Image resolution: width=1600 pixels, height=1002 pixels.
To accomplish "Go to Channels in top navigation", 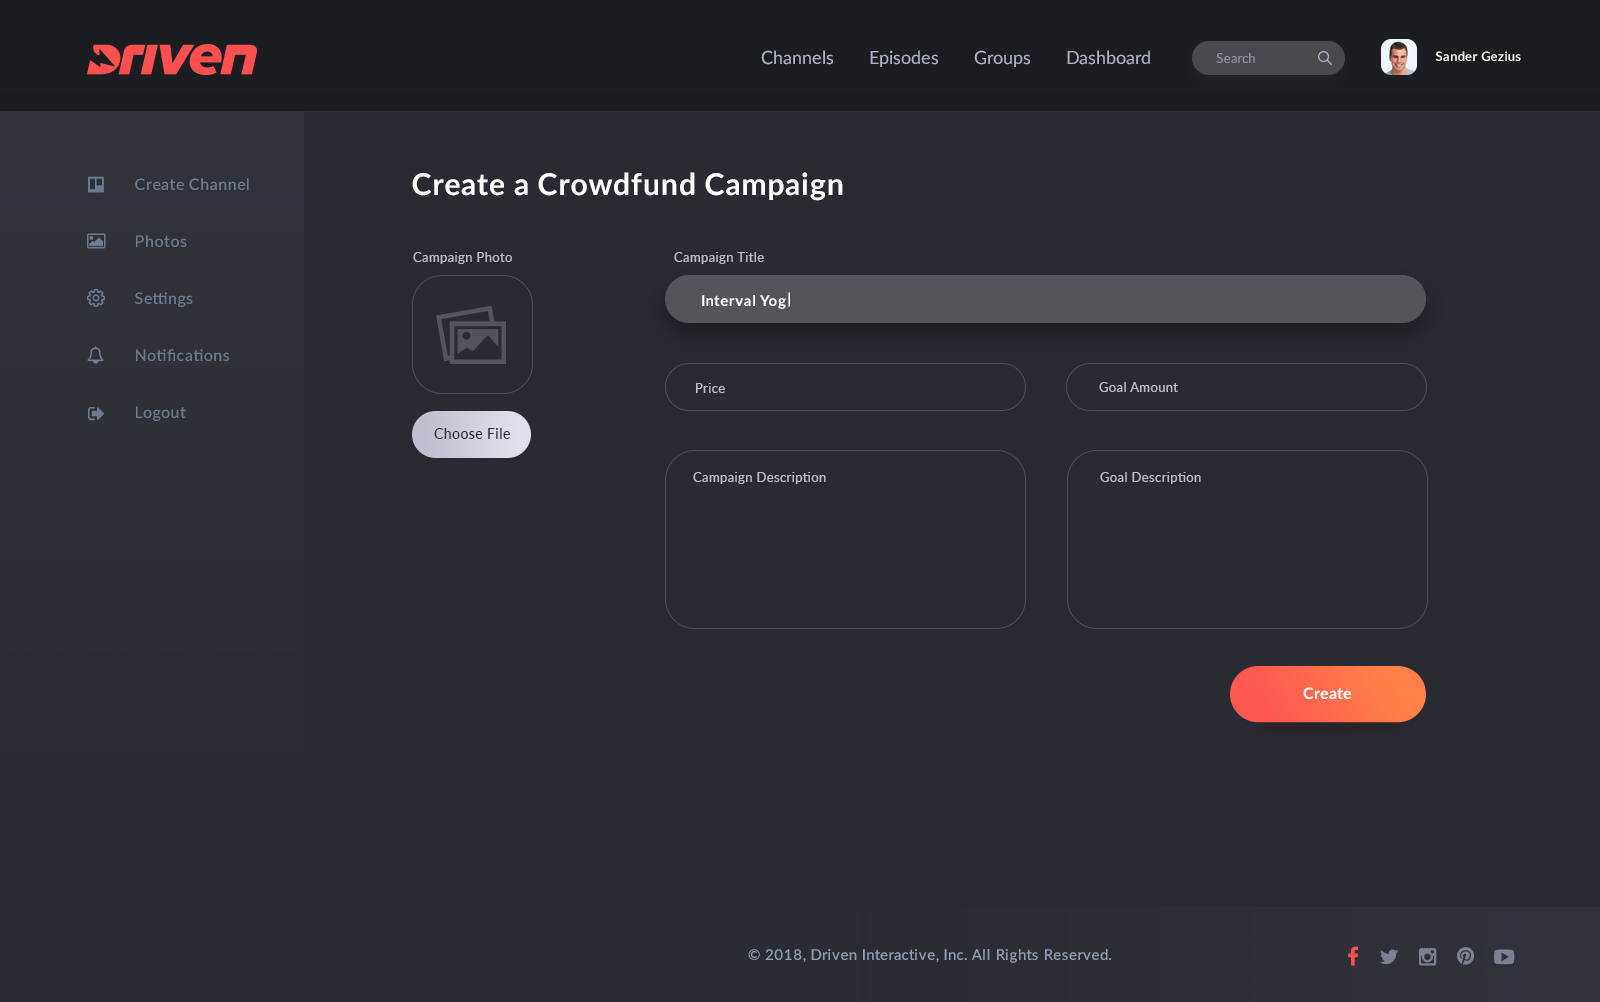I will point(797,58).
